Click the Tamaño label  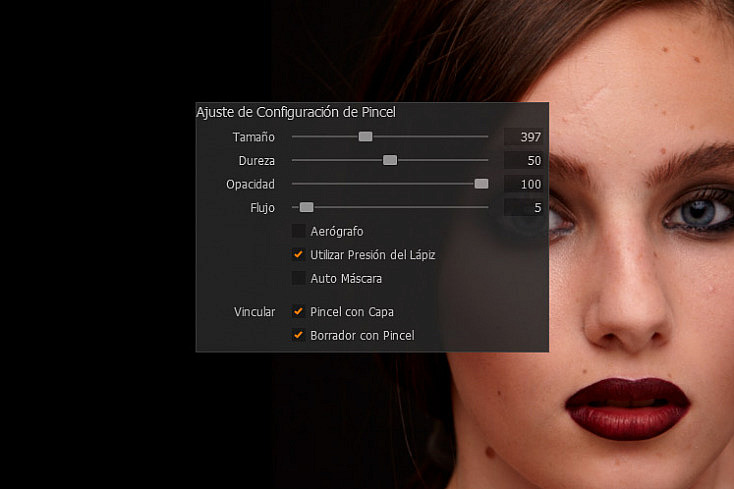click(254, 137)
